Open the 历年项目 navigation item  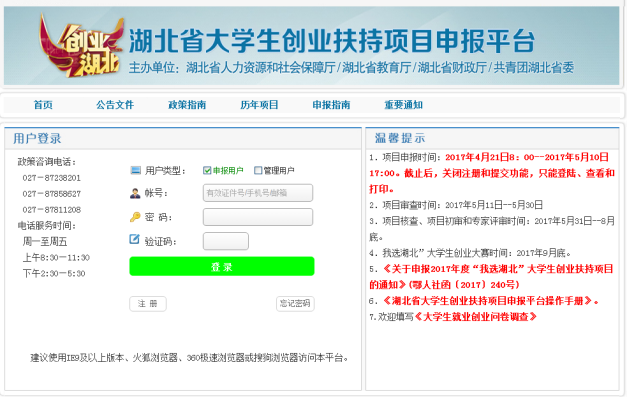pos(259,105)
